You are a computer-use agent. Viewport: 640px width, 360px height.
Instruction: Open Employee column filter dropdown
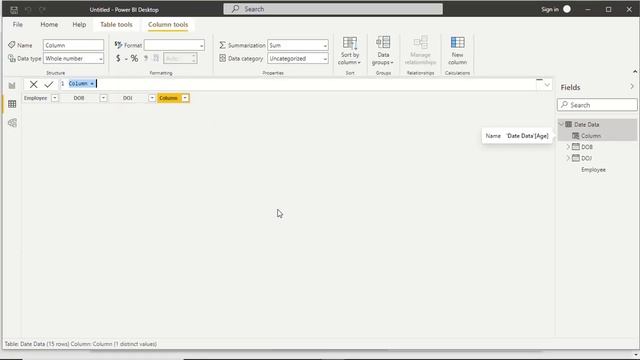55,98
